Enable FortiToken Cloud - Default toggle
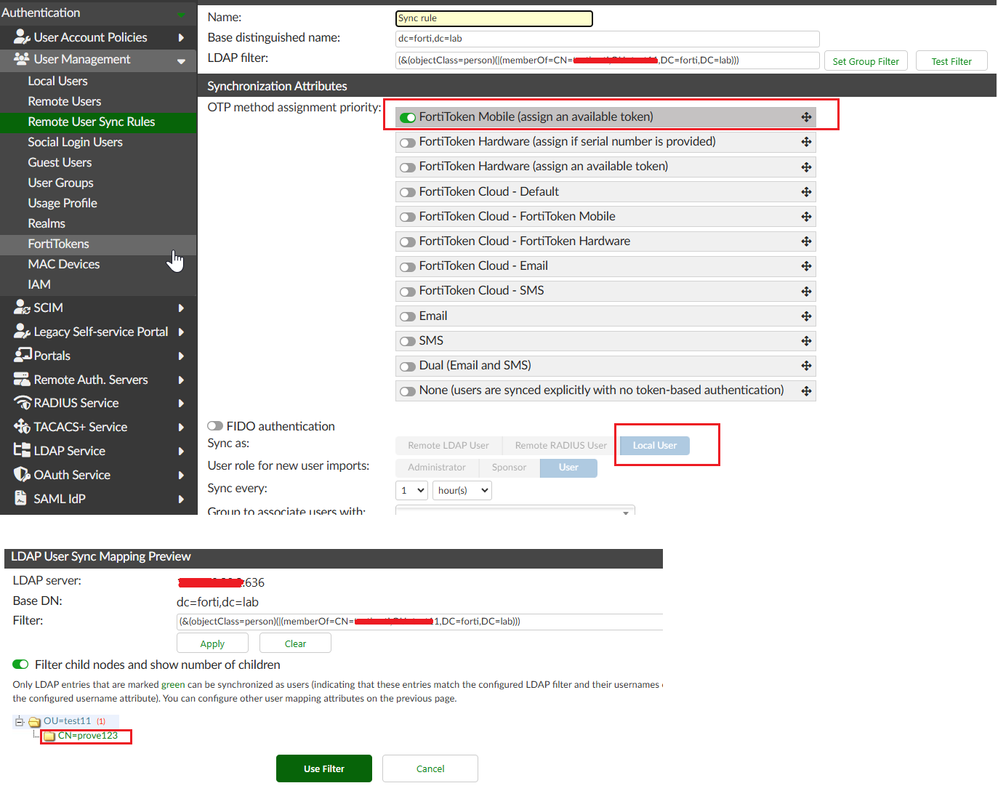 407,192
